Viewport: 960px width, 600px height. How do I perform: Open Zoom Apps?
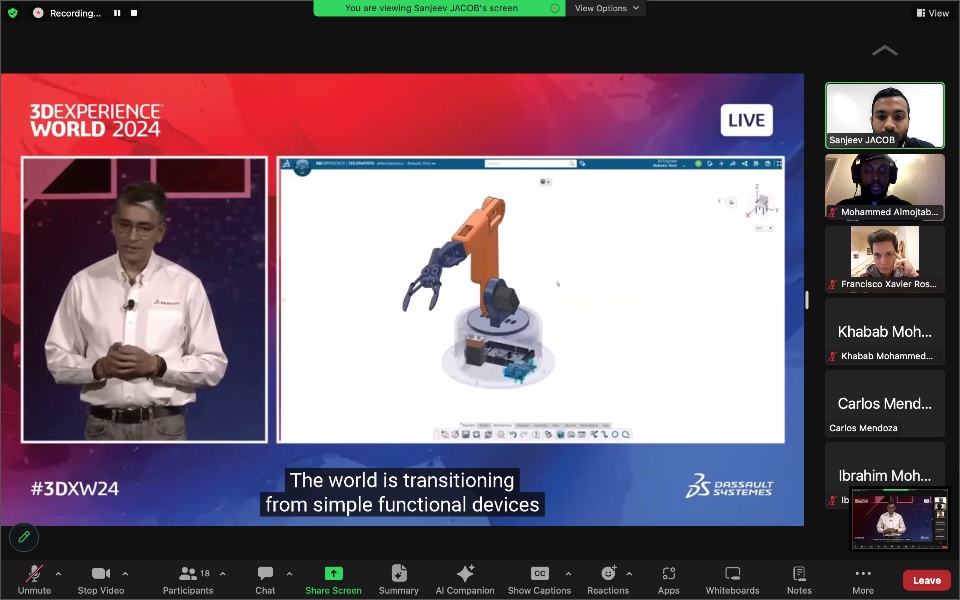click(x=669, y=579)
